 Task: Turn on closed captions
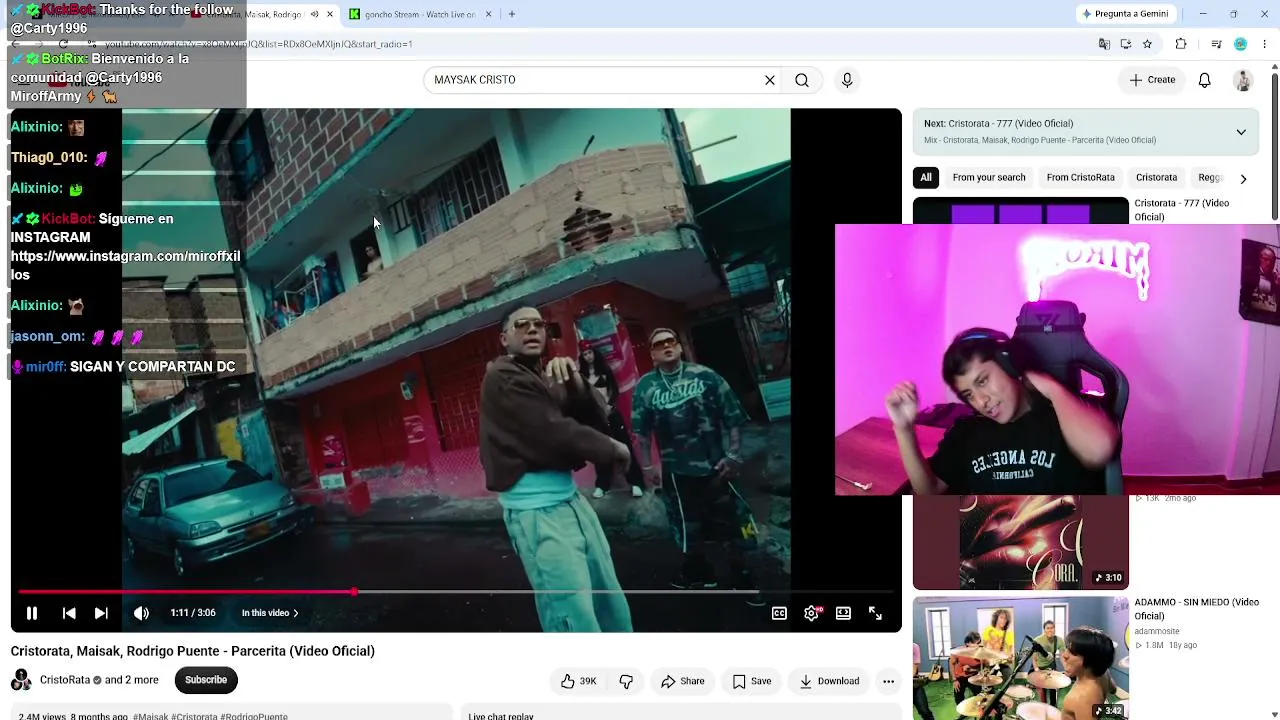[x=779, y=613]
